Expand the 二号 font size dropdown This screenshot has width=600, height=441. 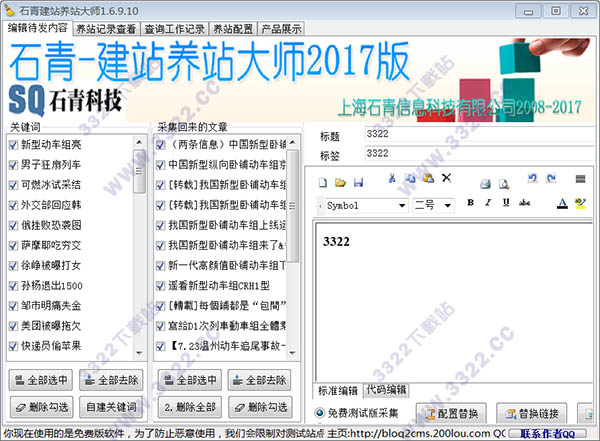point(447,206)
